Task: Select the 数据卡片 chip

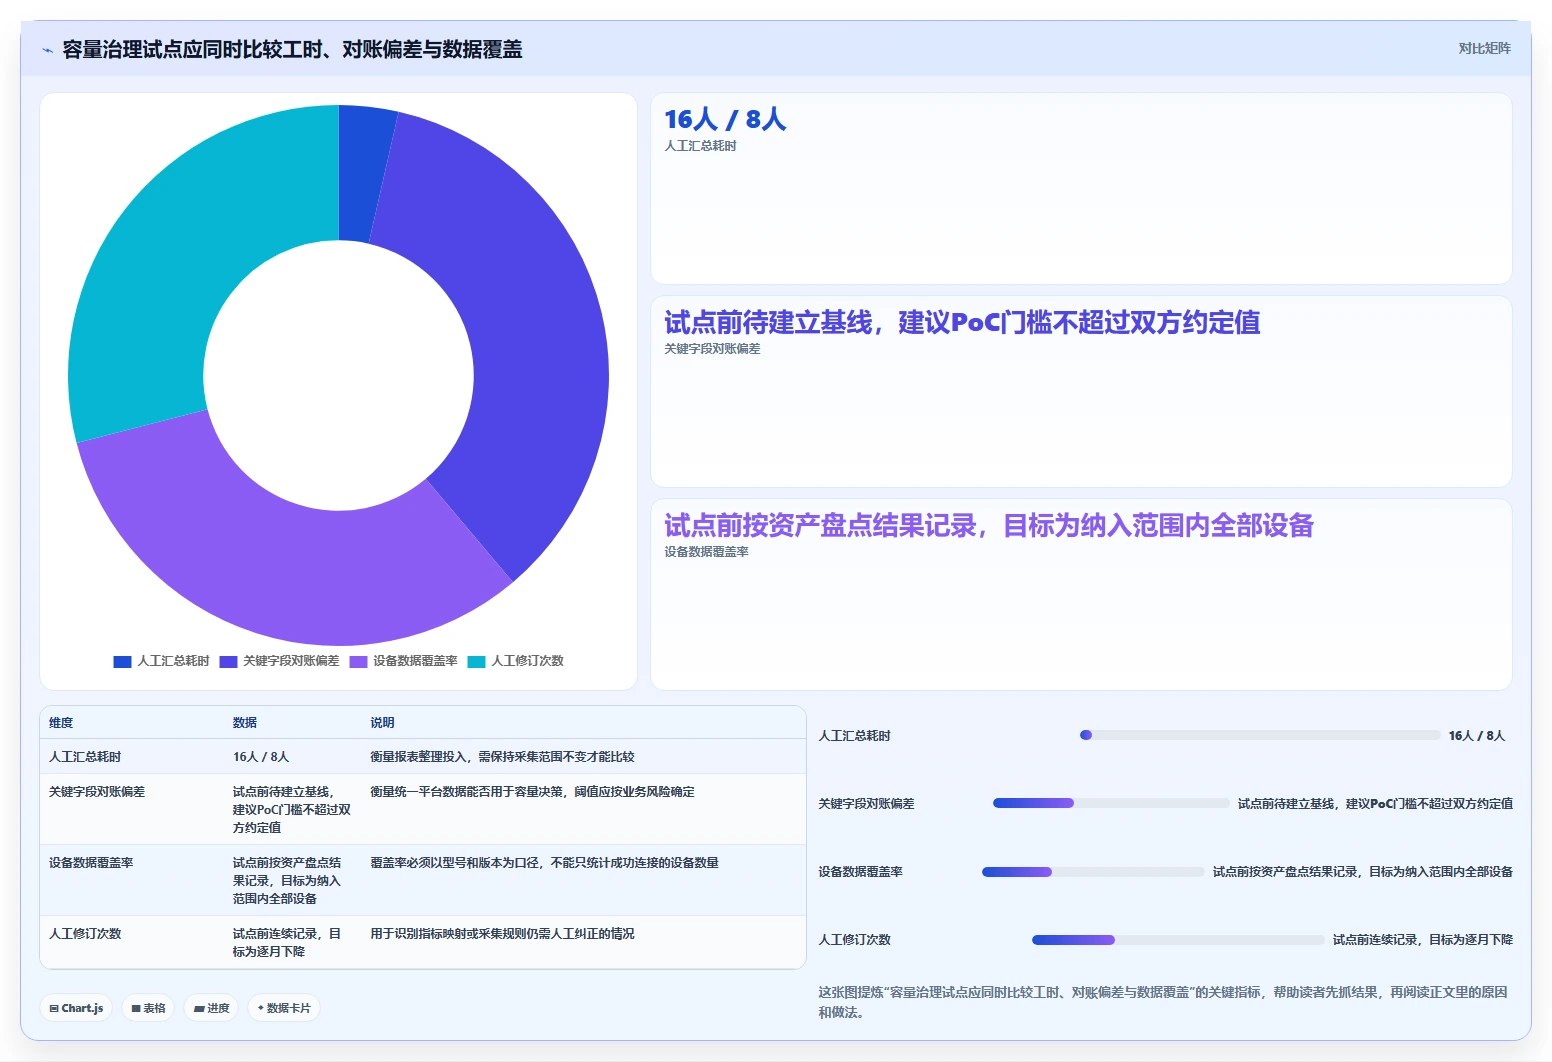Action: (x=284, y=1008)
